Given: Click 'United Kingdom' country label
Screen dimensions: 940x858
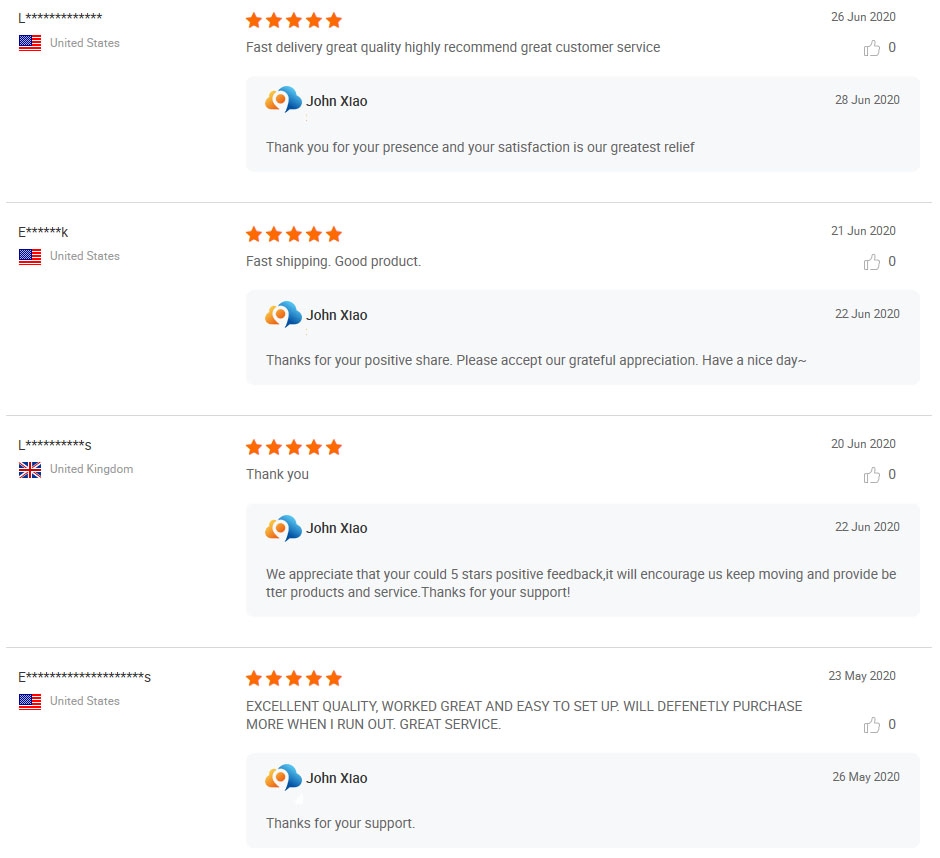Looking at the screenshot, I should pos(91,469).
